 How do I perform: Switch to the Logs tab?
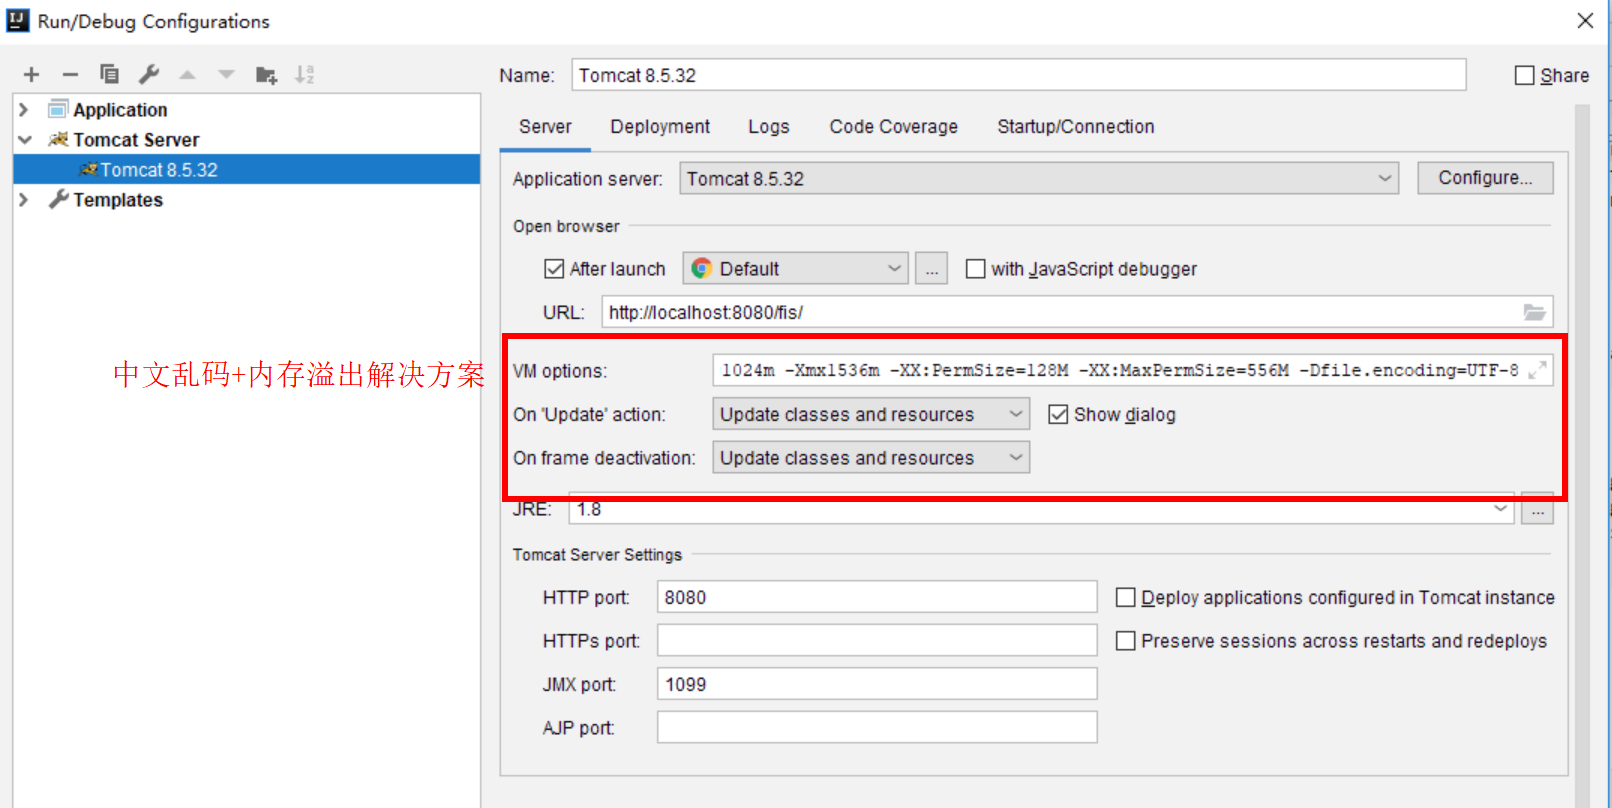pos(769,126)
